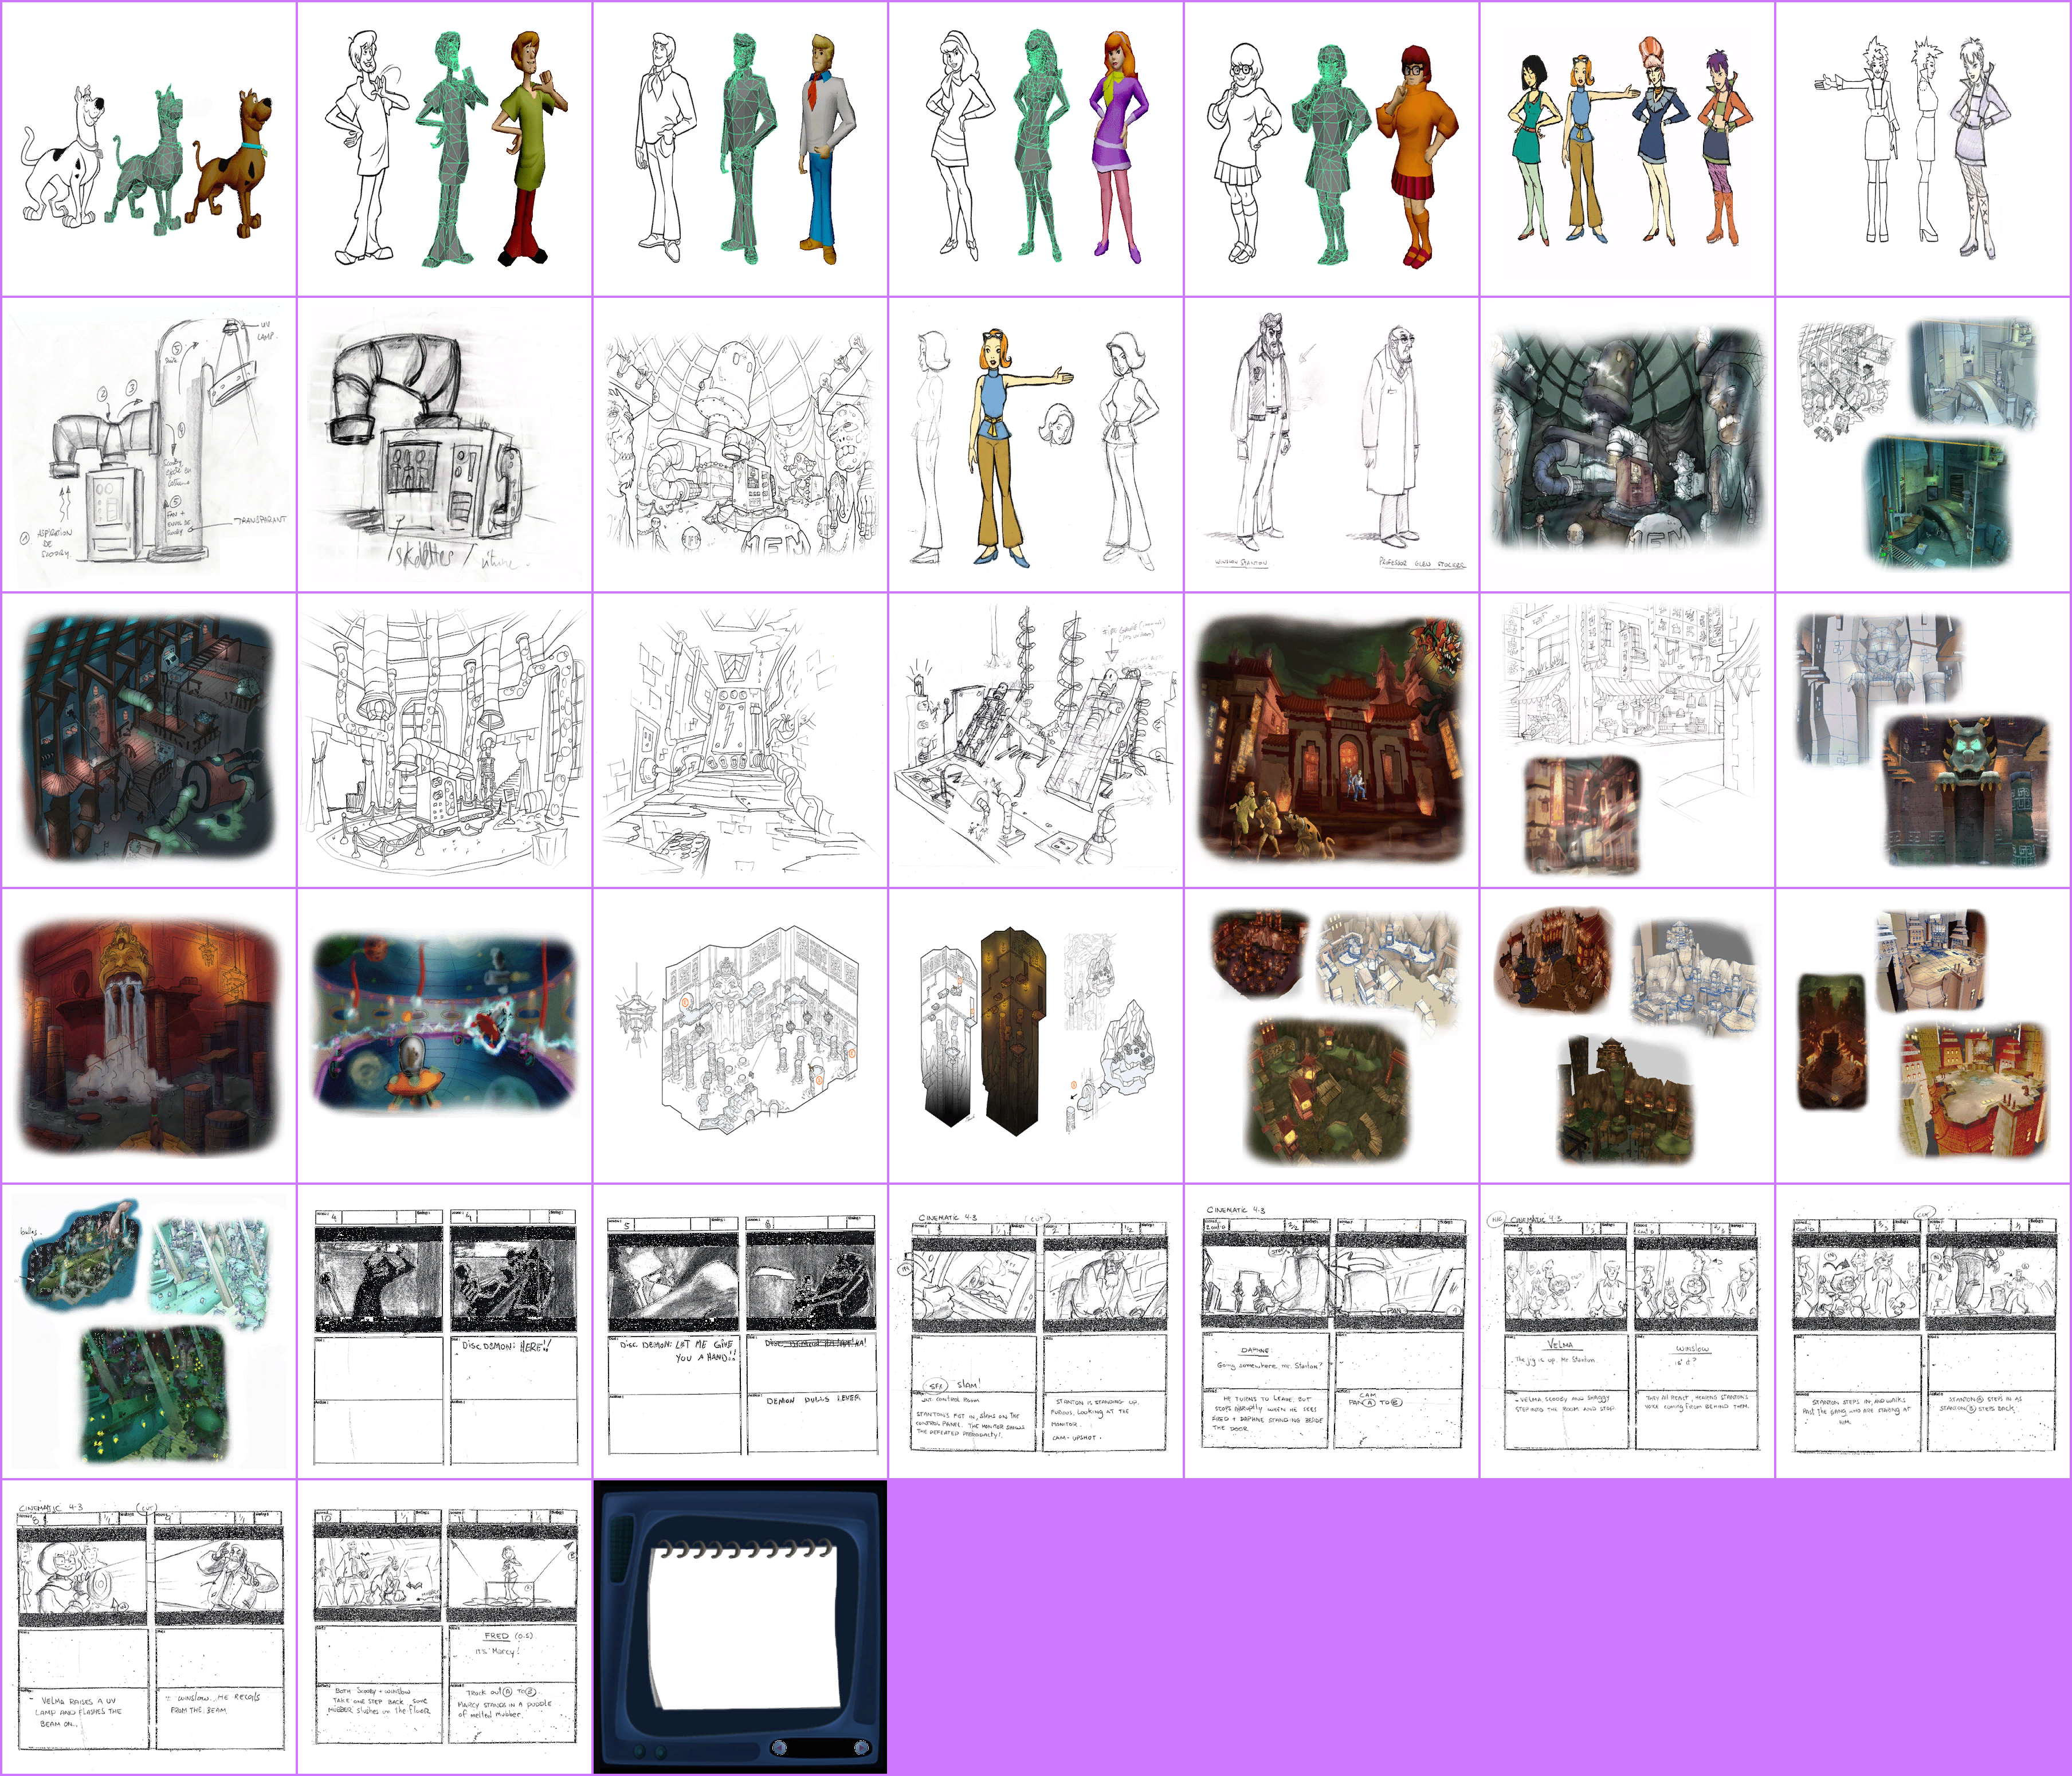Select the Stanton steps in storyboard
Screen dimensions: 2072x1776
(1924, 1332)
